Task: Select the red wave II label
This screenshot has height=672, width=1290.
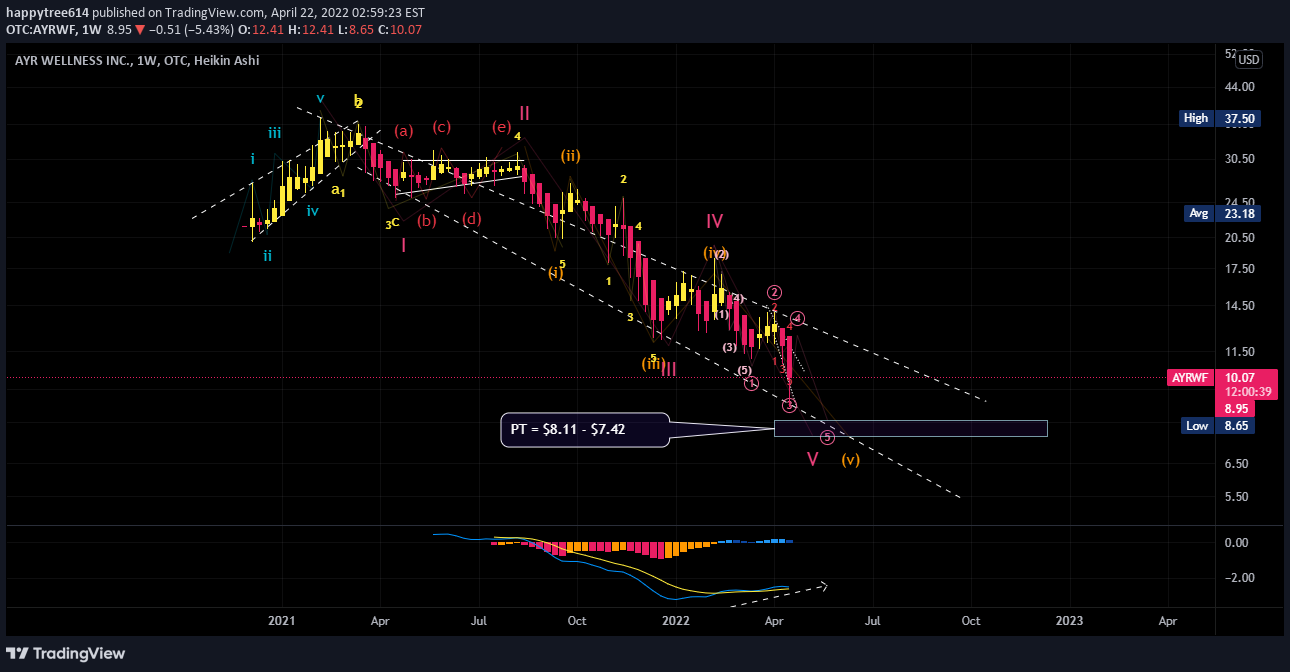Action: point(524,113)
